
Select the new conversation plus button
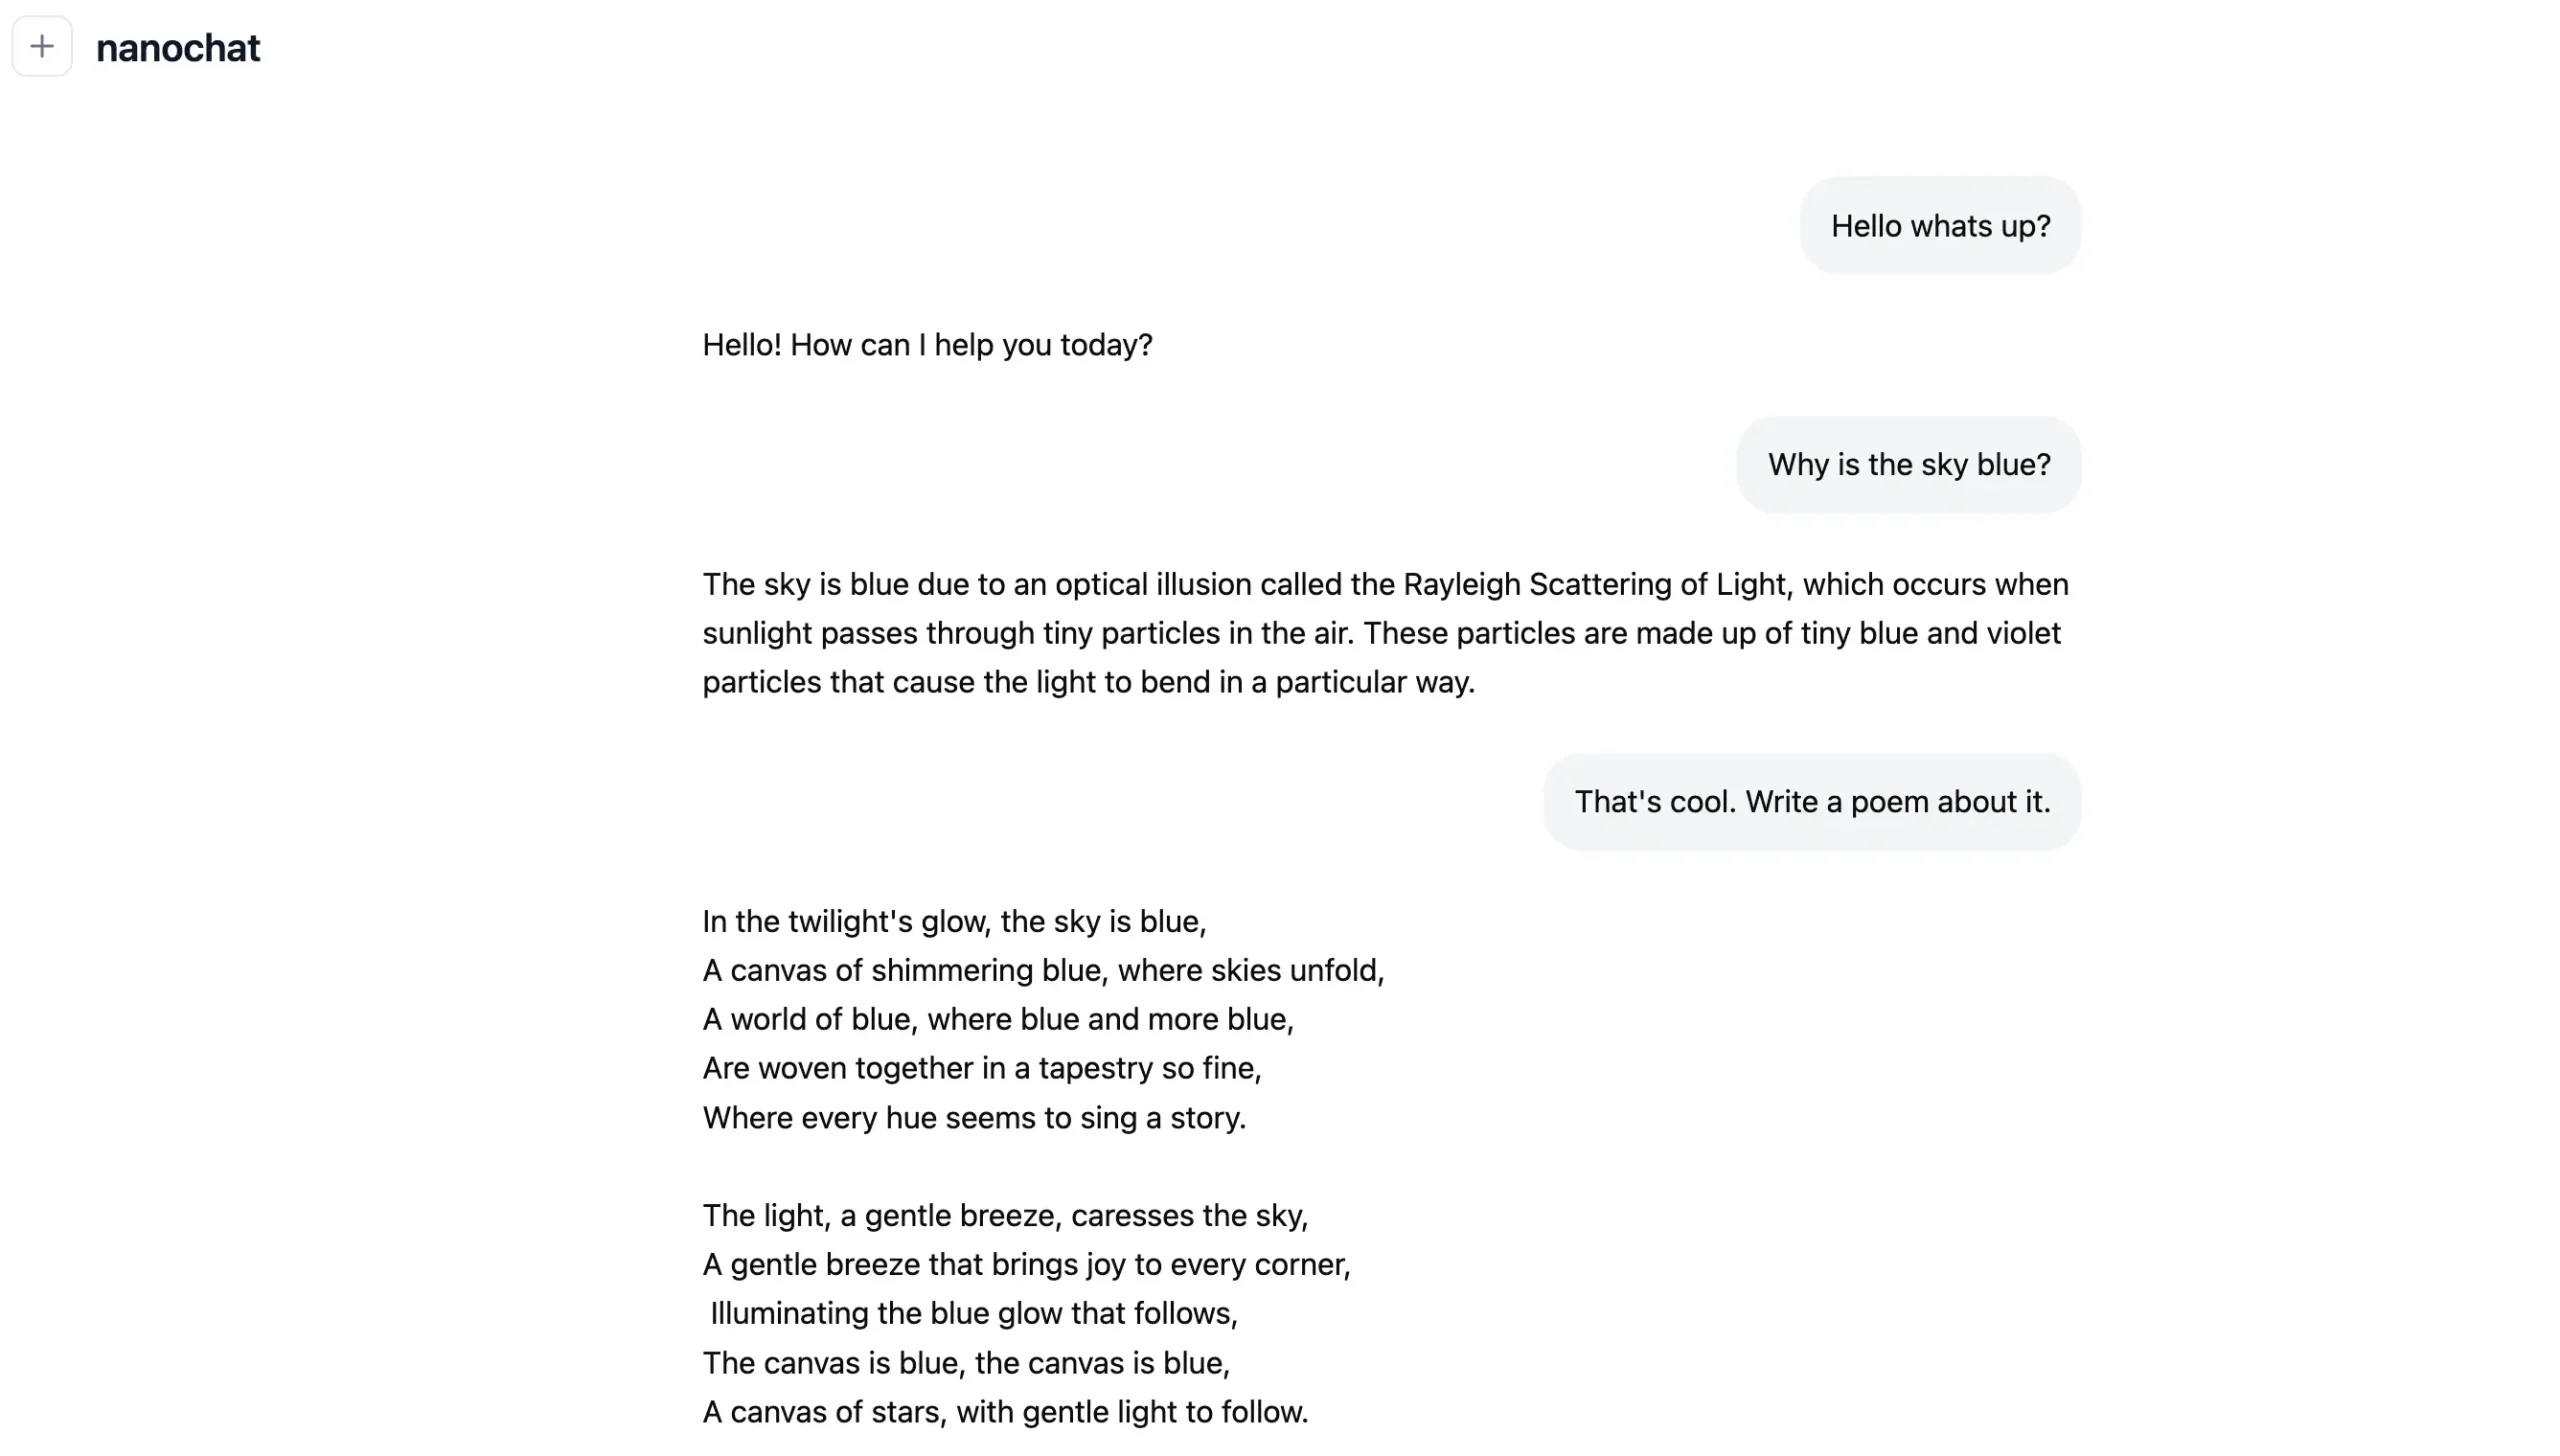tap(42, 46)
